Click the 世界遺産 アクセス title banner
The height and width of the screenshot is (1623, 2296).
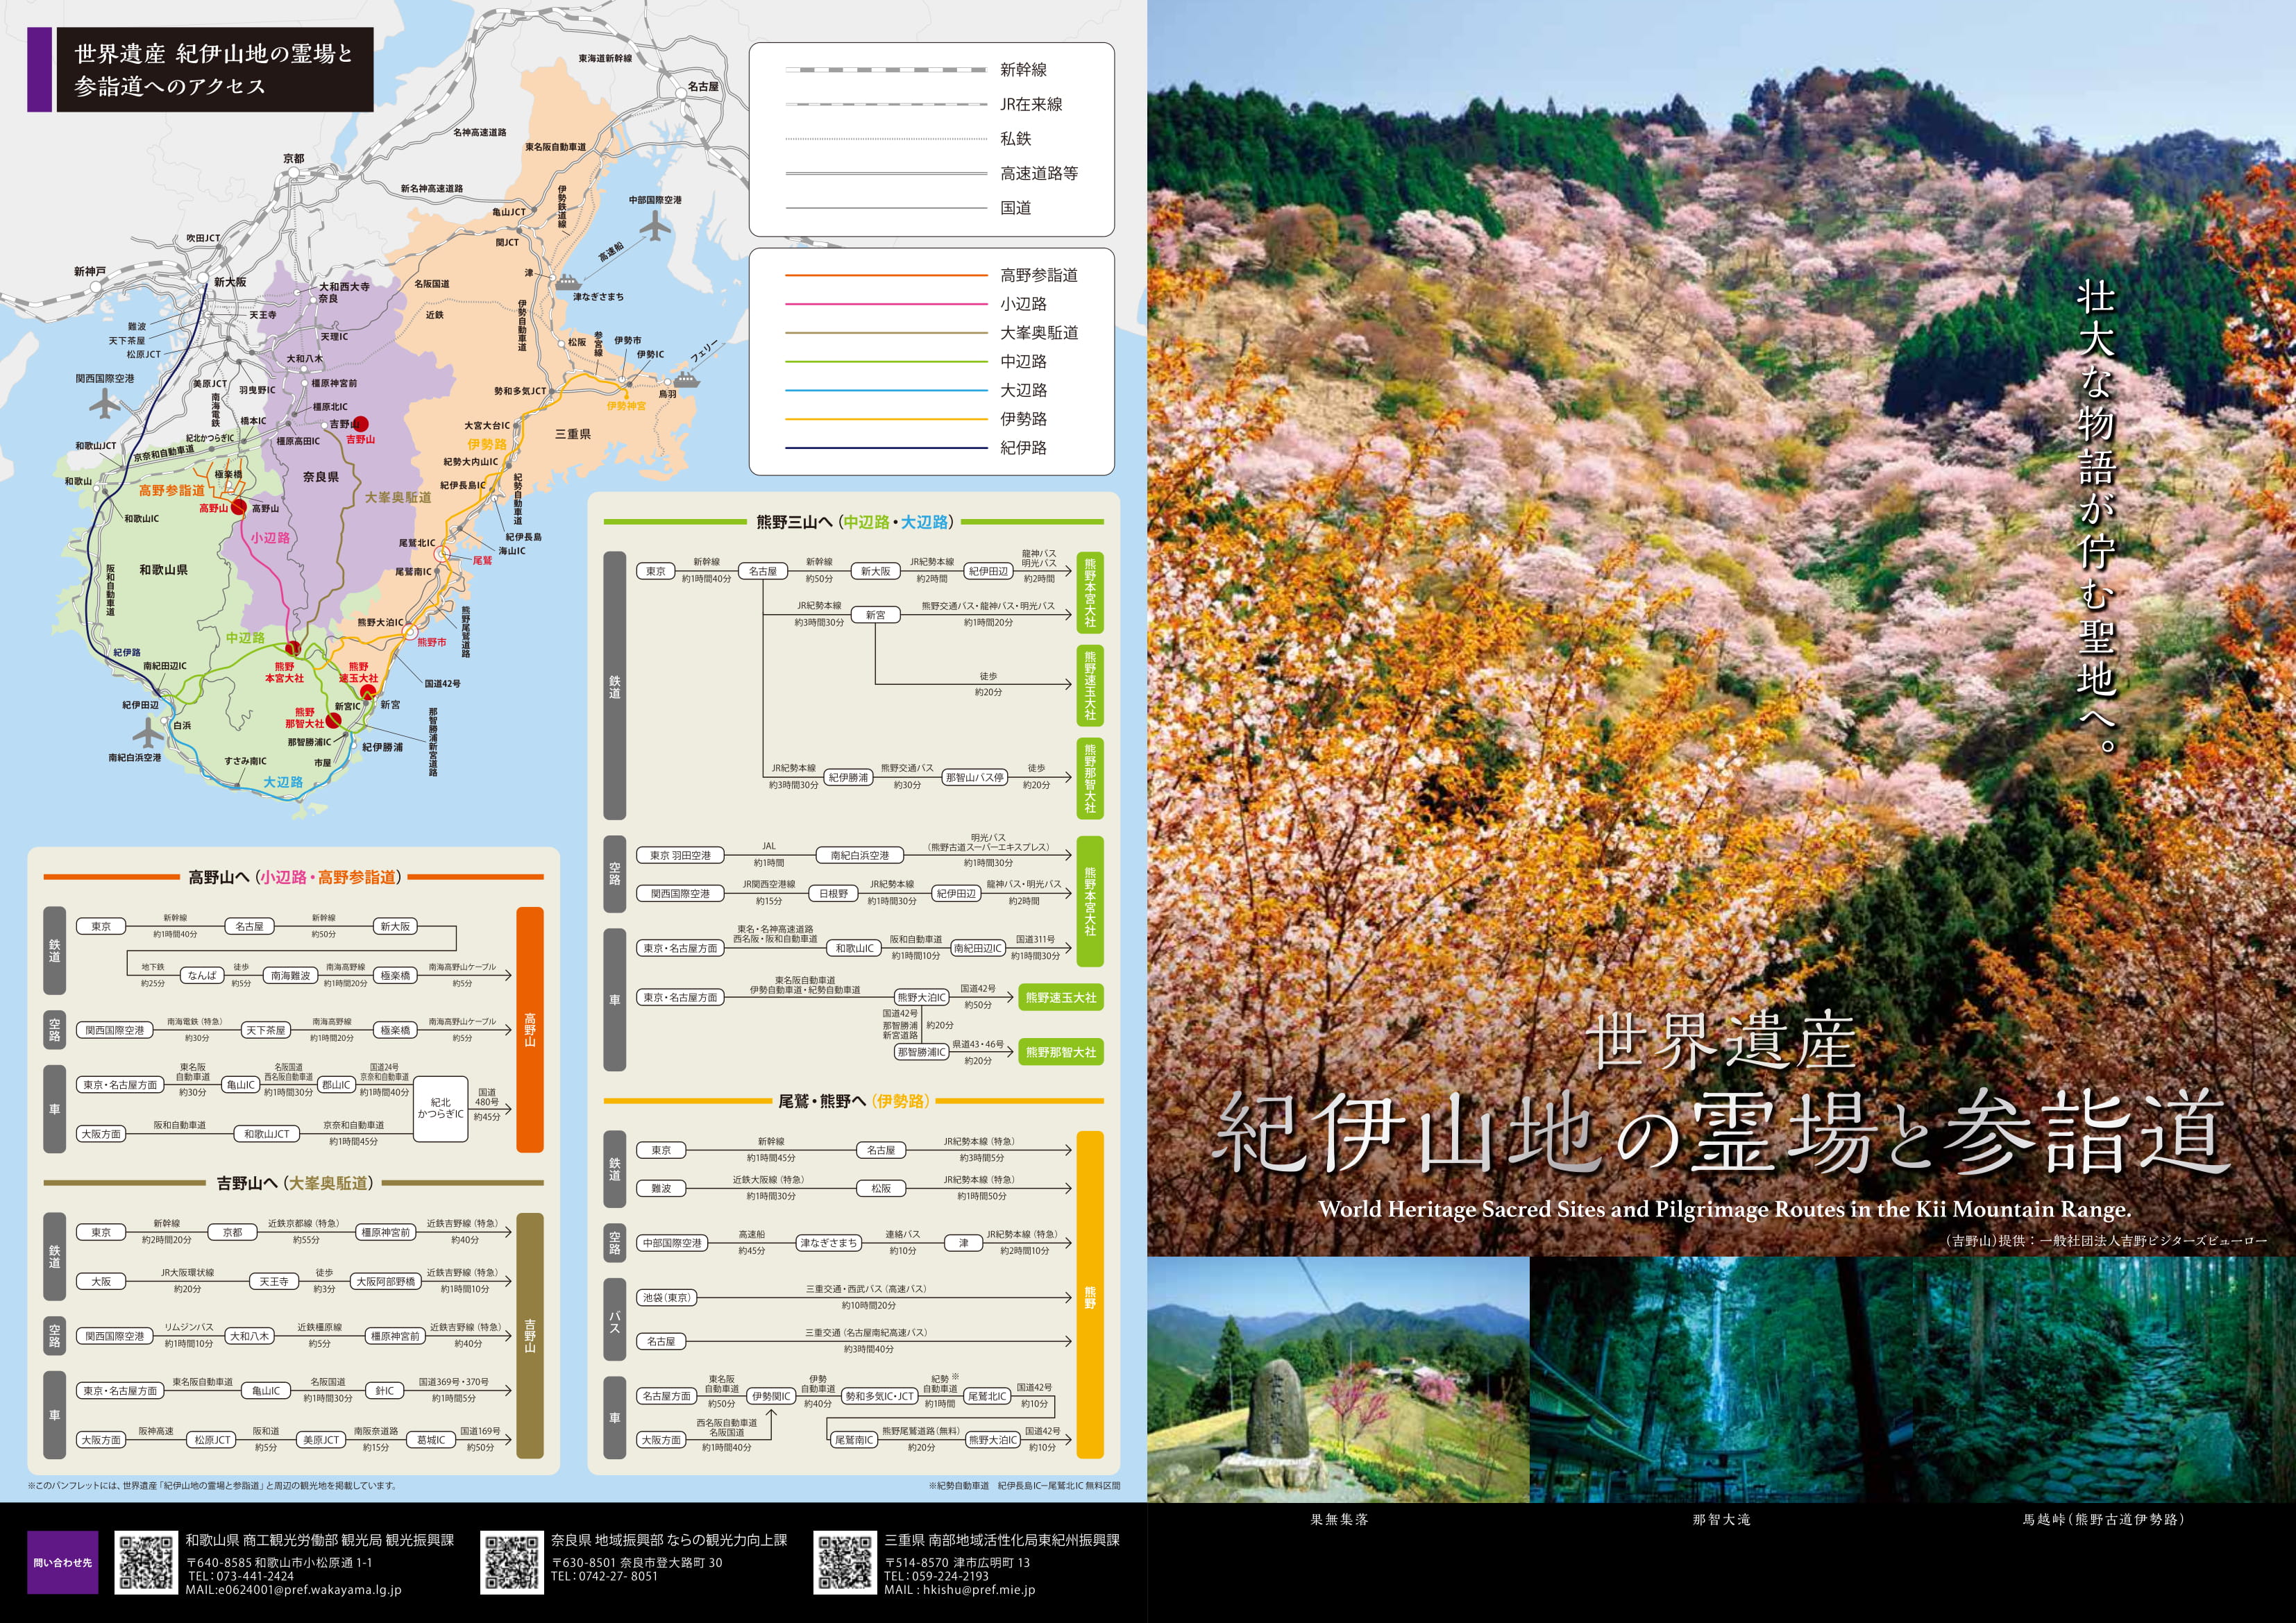pyautogui.click(x=213, y=69)
